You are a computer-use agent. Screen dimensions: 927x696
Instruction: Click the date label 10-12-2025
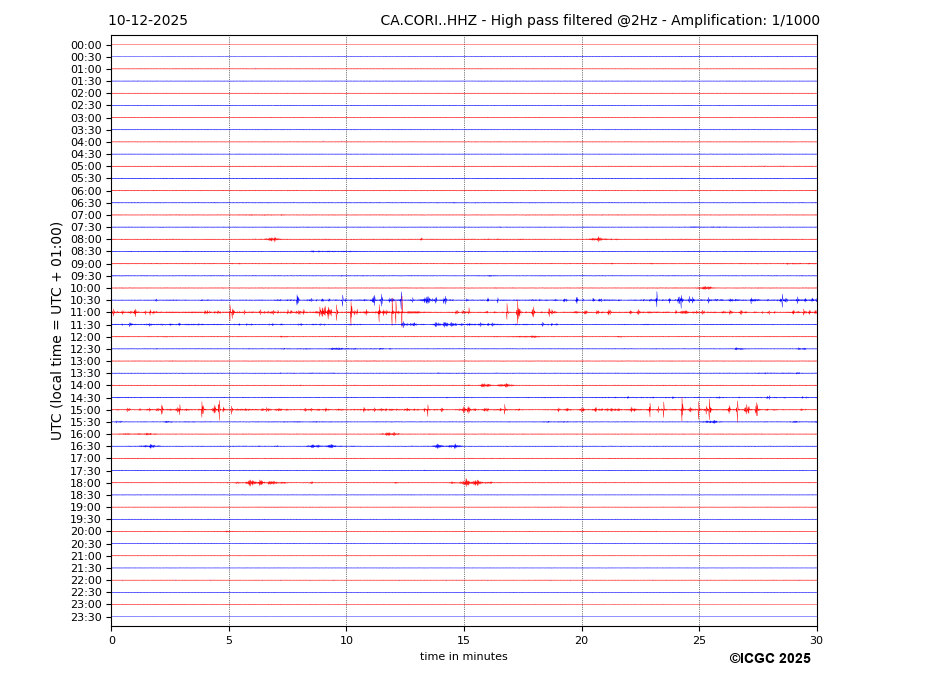coord(148,21)
